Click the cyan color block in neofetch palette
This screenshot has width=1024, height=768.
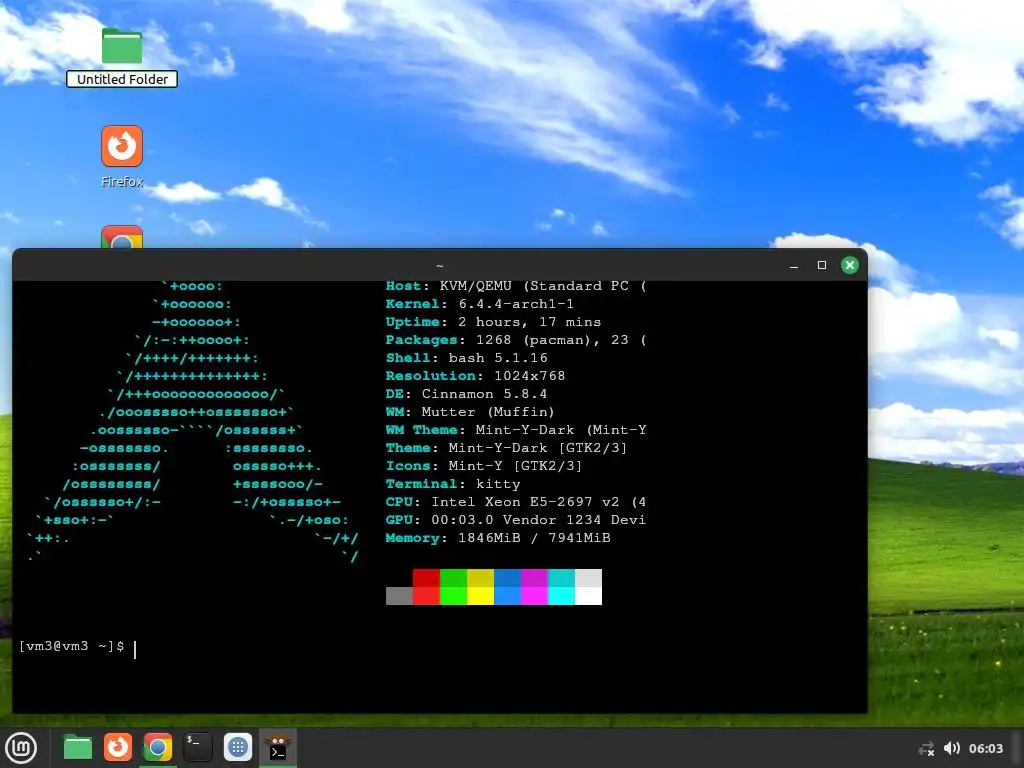561,586
